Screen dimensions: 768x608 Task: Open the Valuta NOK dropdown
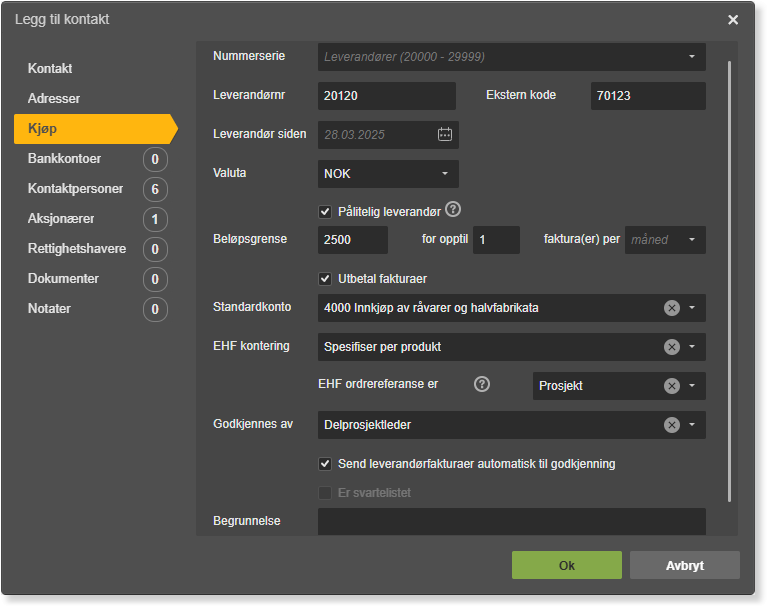[x=388, y=174]
